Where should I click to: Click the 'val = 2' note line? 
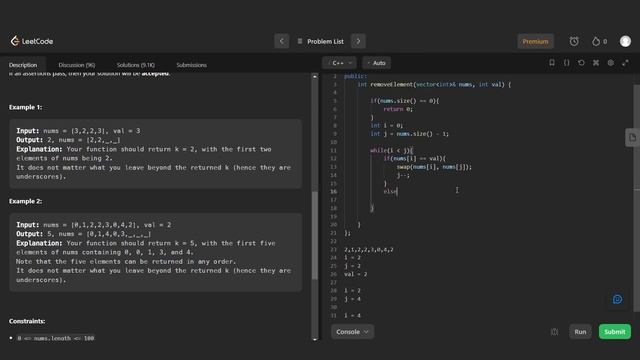click(355, 274)
